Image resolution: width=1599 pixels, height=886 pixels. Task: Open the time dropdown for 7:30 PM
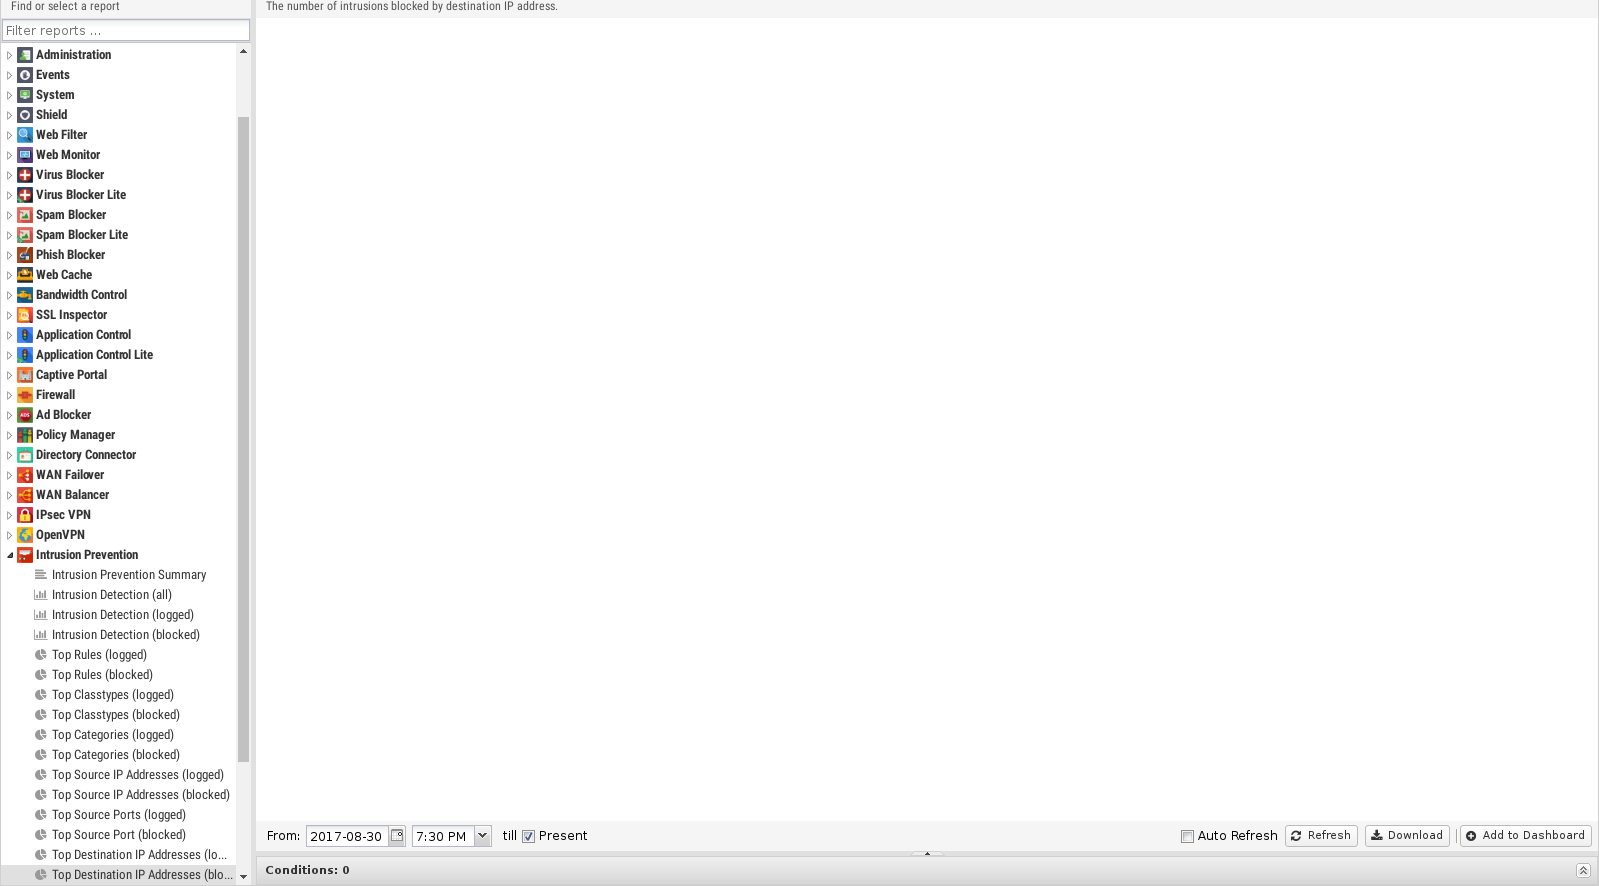(x=482, y=836)
